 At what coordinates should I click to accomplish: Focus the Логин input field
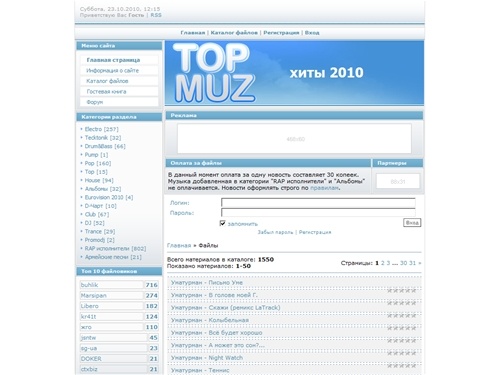point(318,202)
